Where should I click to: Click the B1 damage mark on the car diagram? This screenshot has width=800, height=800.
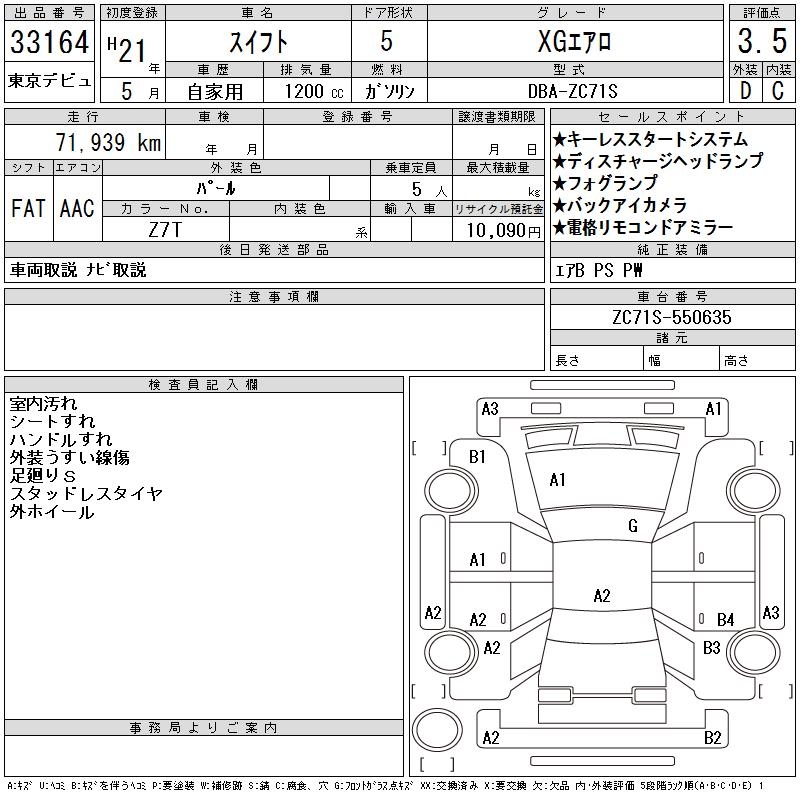(x=478, y=457)
